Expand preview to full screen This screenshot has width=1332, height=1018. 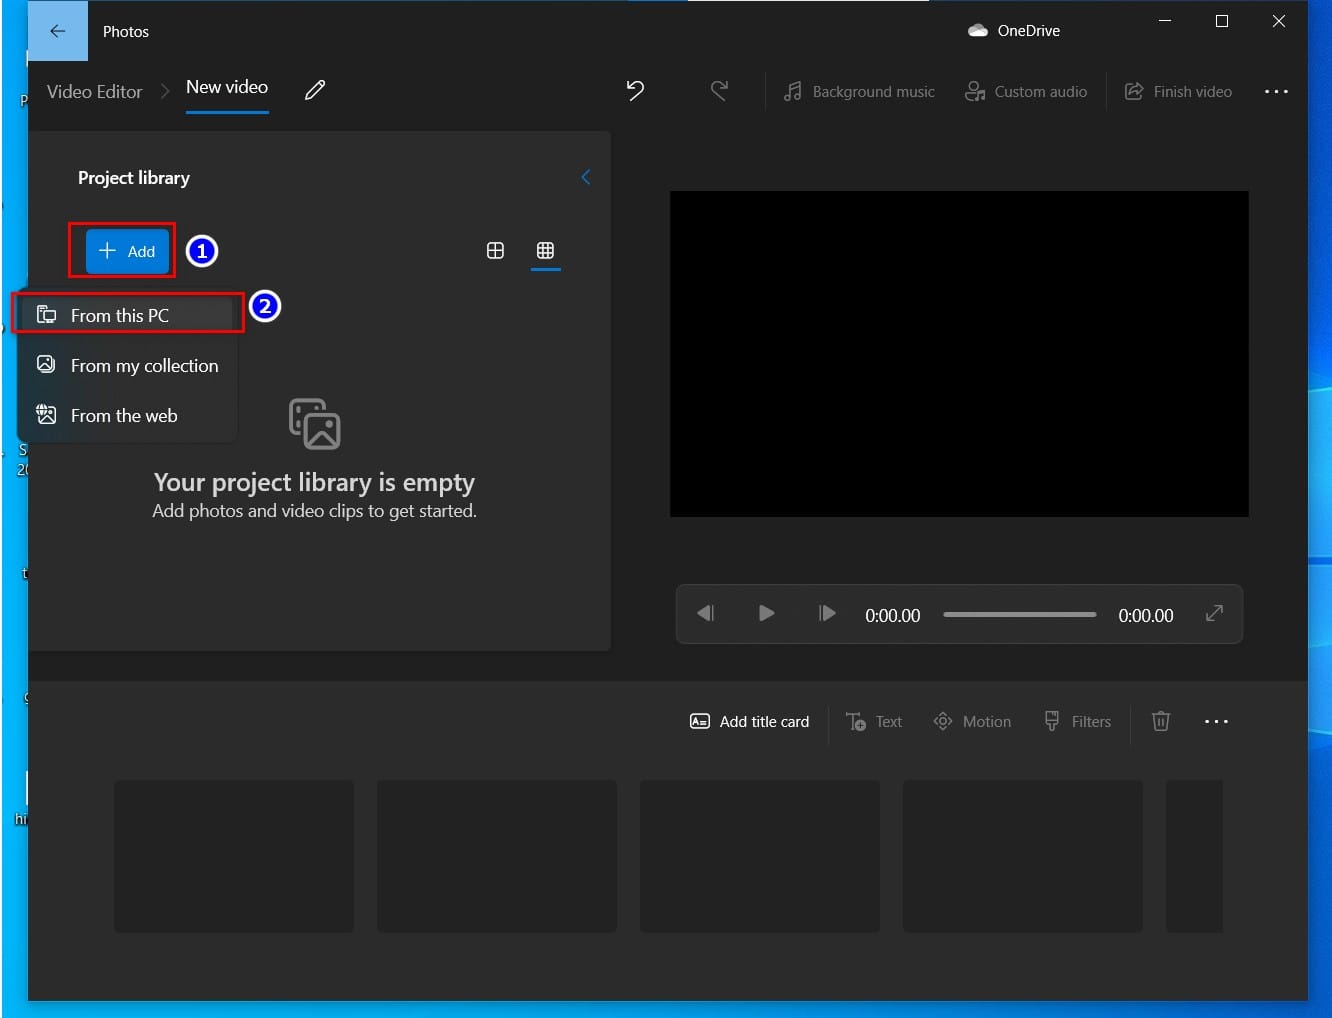(1214, 613)
